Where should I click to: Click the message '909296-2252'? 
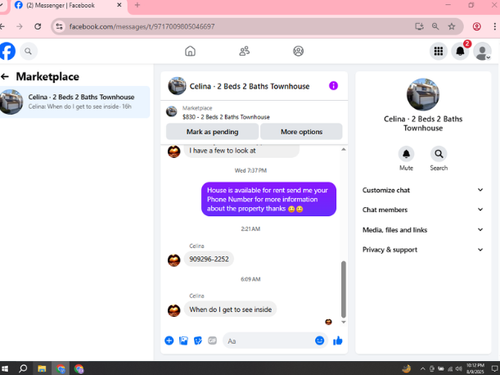(209, 259)
